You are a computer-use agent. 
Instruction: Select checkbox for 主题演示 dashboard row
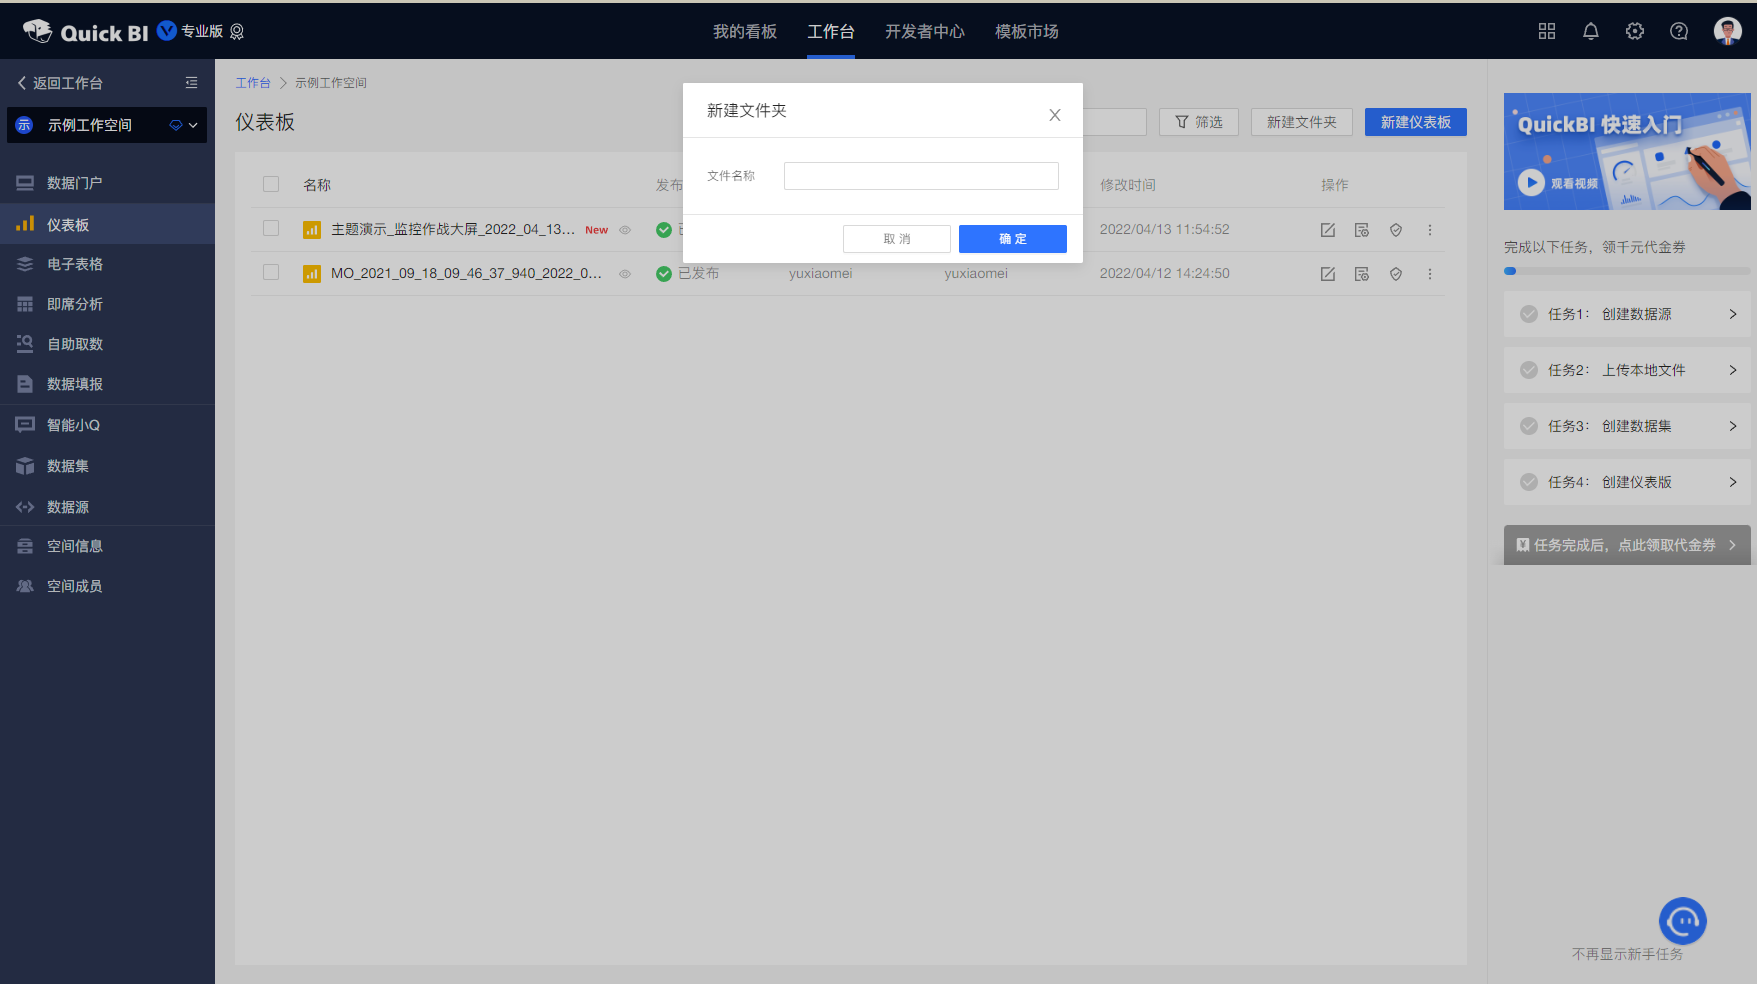271,229
